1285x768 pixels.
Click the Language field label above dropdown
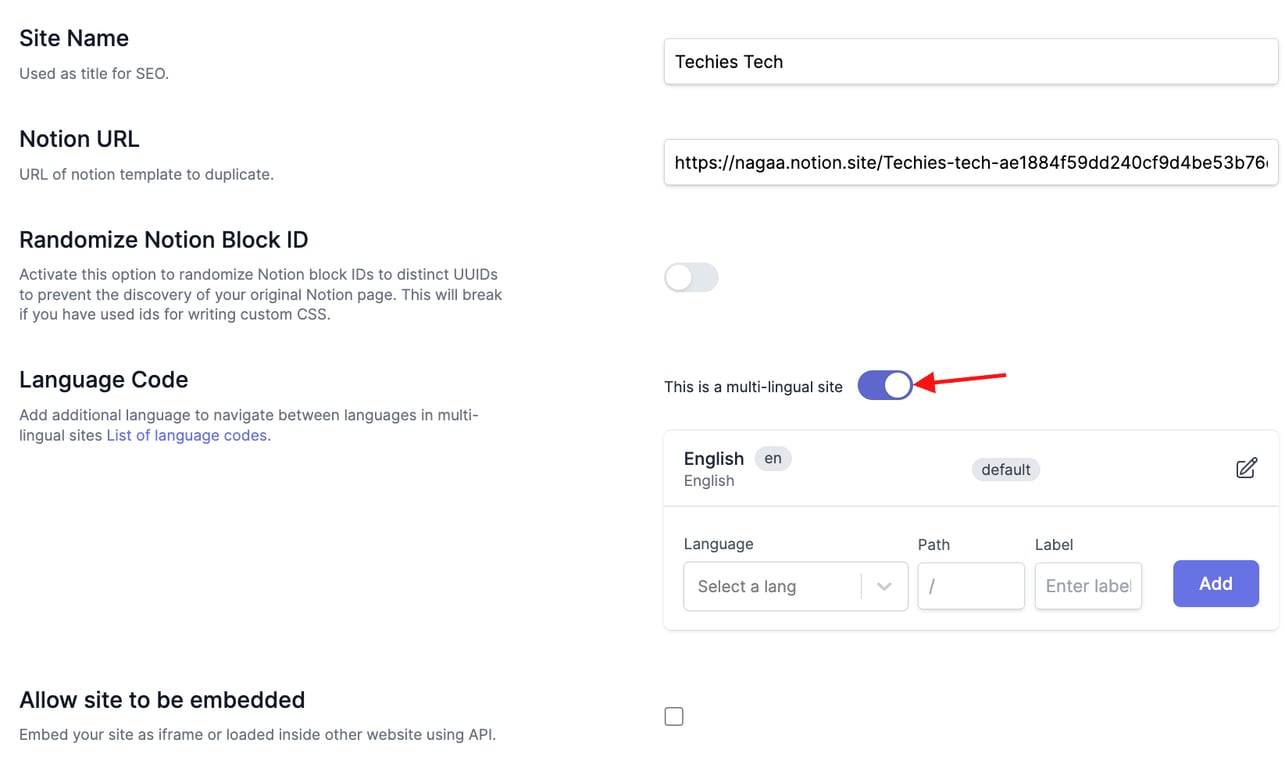point(718,544)
